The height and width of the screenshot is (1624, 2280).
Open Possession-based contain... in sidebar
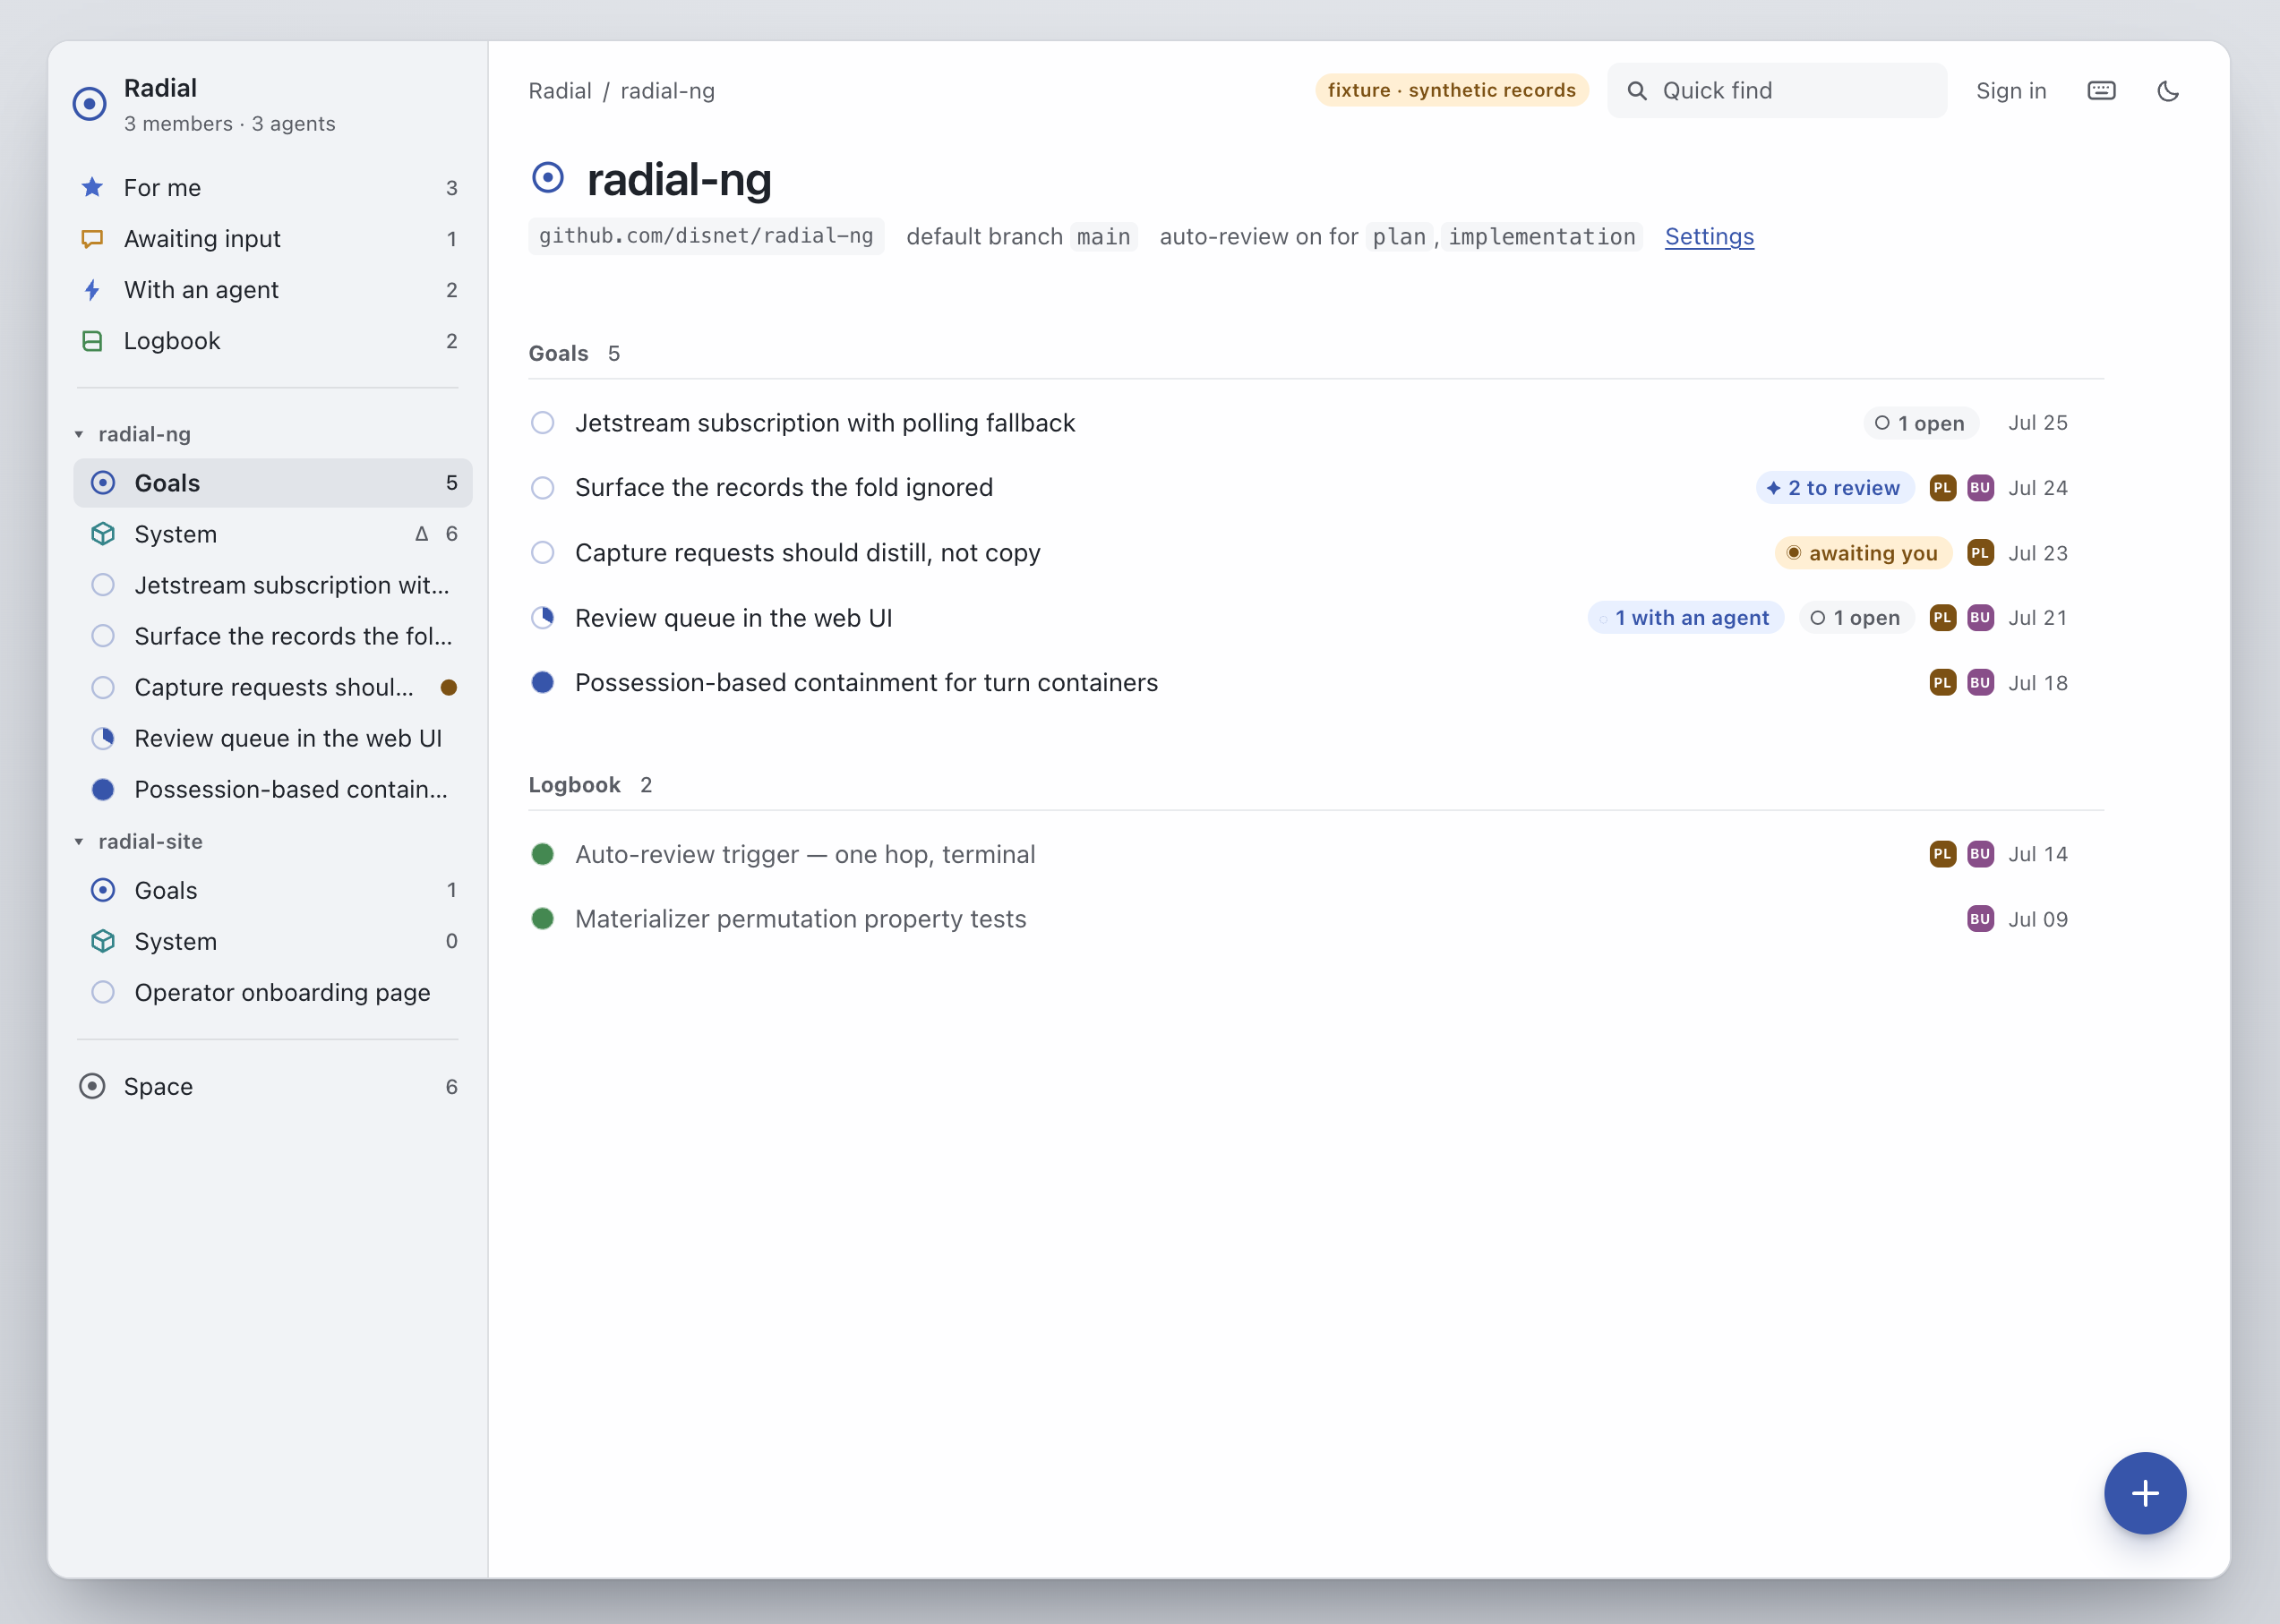coord(272,789)
